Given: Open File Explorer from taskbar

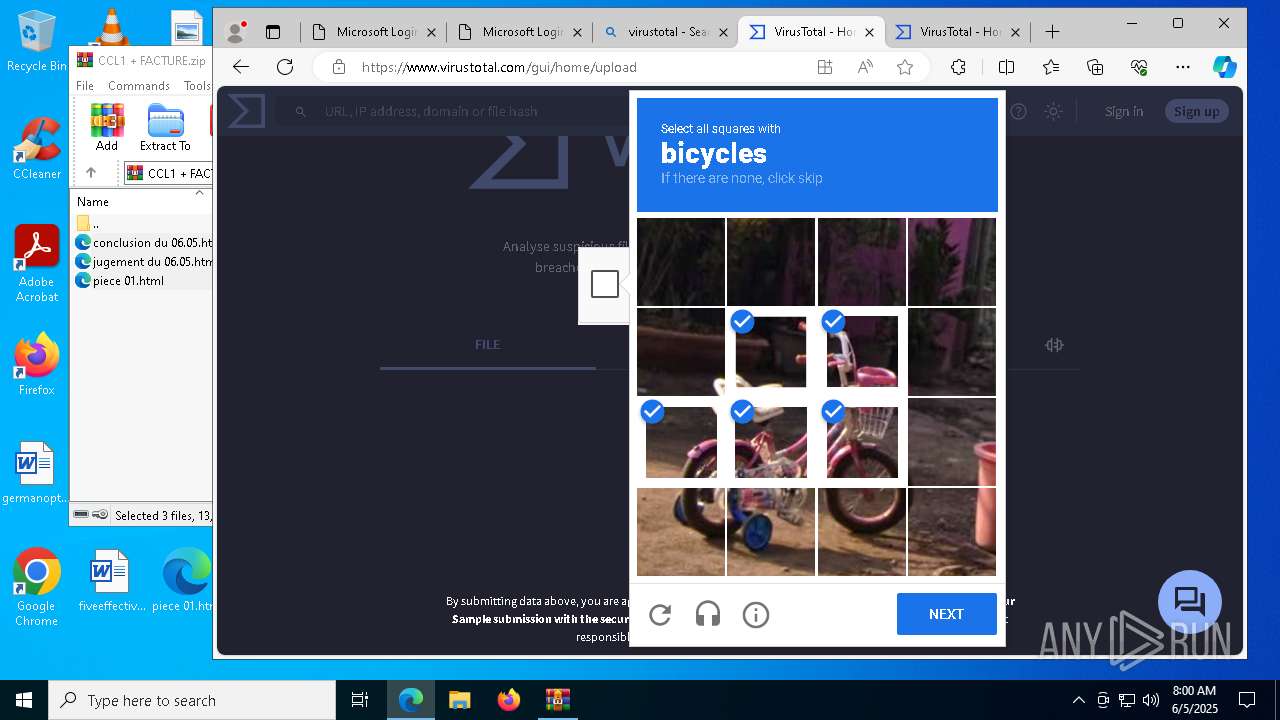Looking at the screenshot, I should click(459, 700).
